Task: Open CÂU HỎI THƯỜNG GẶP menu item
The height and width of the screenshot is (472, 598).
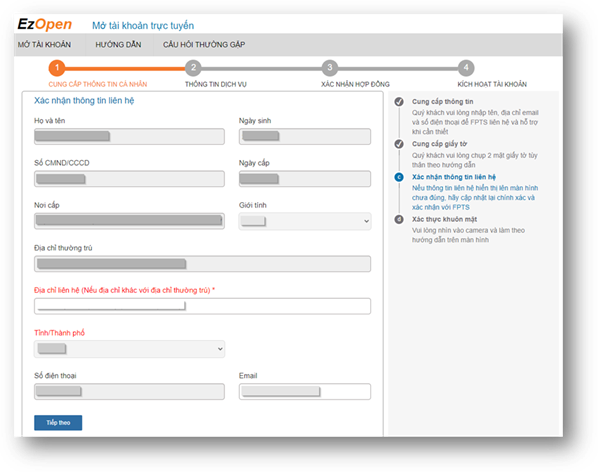Action: [x=204, y=45]
